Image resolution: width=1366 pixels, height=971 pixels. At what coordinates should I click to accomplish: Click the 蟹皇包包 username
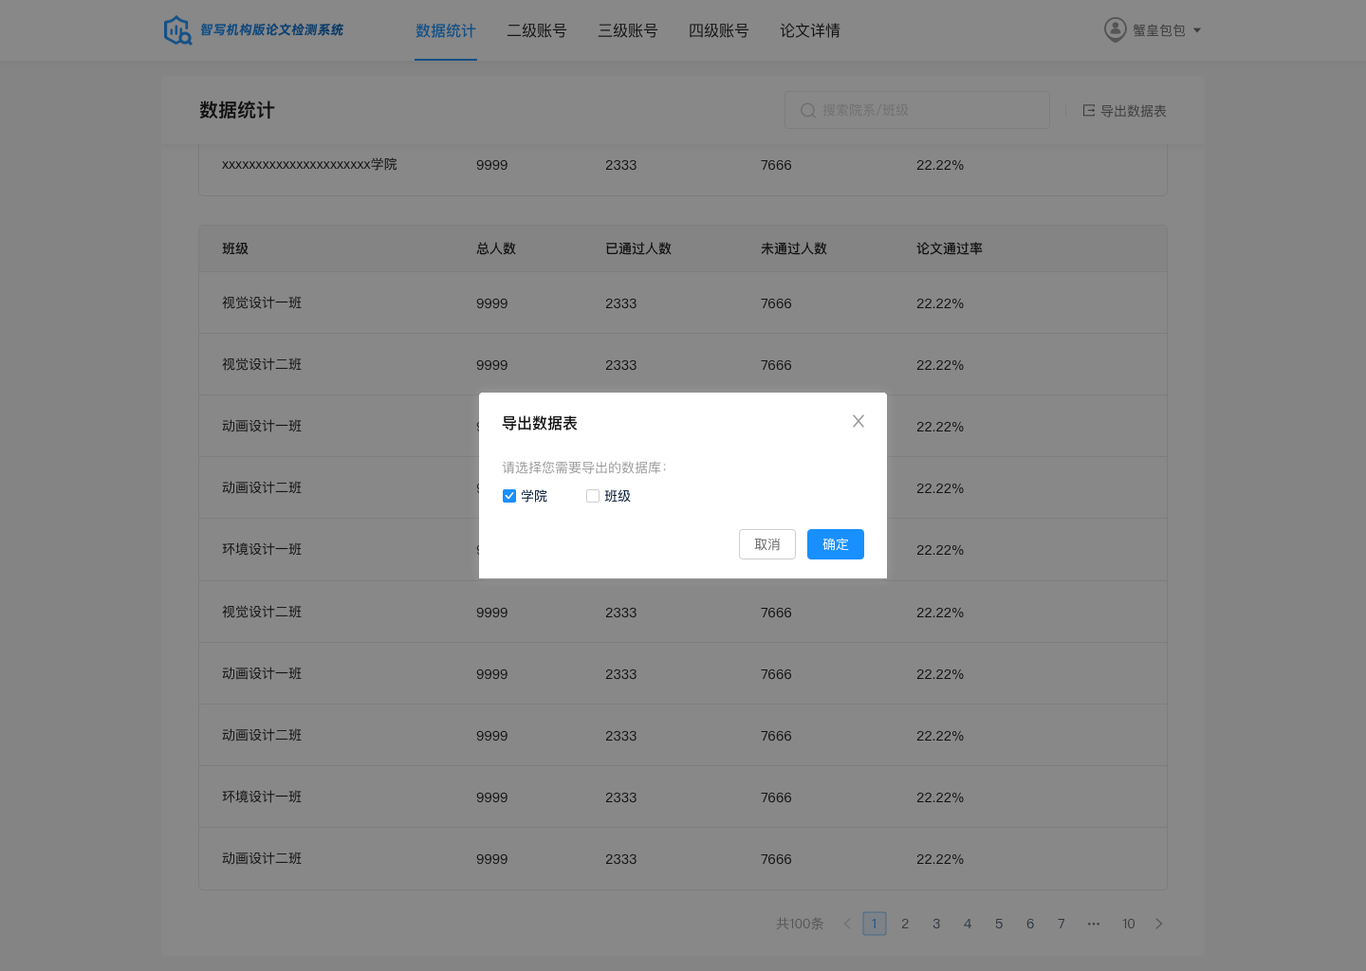pyautogui.click(x=1159, y=31)
